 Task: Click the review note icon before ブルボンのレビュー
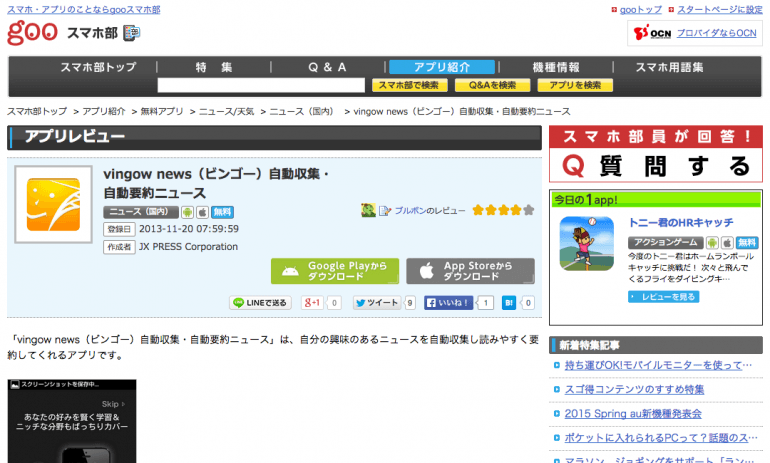385,211
